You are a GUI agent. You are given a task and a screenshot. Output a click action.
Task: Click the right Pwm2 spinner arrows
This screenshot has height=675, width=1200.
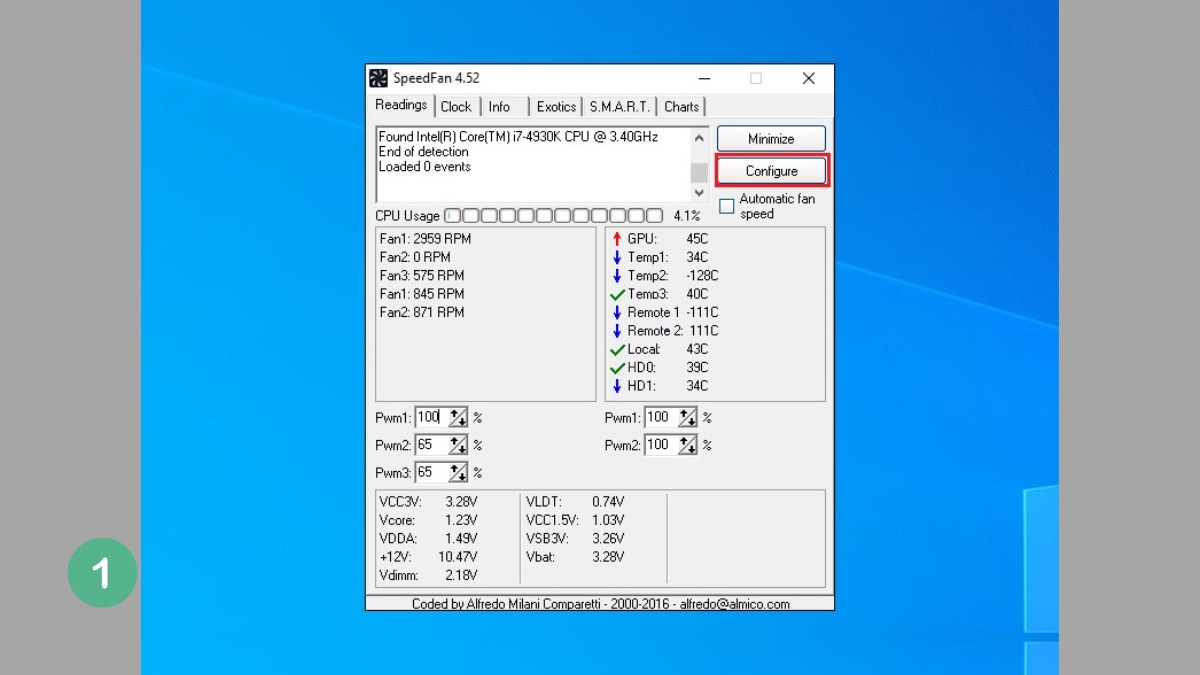click(688, 445)
